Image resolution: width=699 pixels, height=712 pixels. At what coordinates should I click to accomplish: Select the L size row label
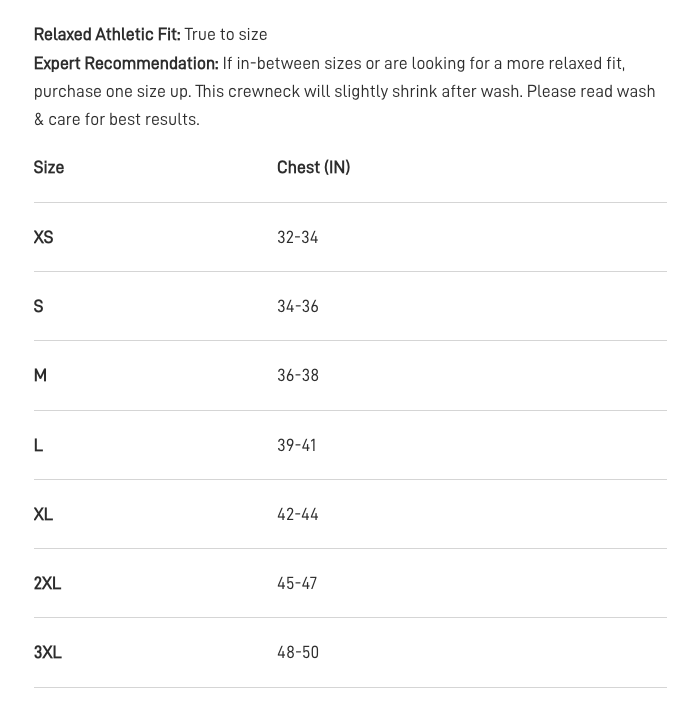[x=38, y=445]
